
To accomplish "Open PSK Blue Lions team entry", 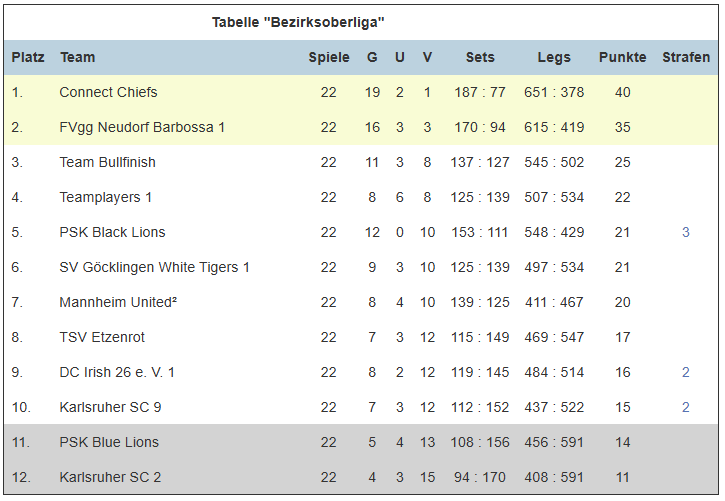I will 109,442.
